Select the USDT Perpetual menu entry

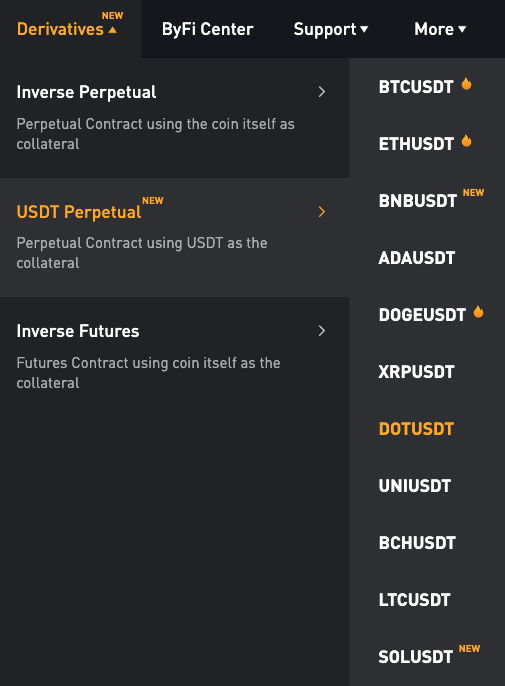[174, 237]
